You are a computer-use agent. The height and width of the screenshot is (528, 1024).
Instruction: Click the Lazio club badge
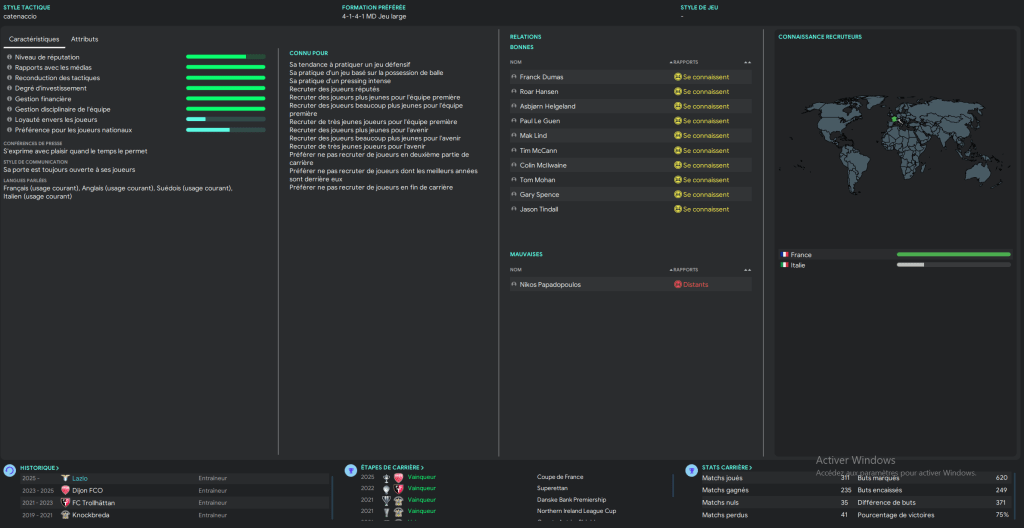pyautogui.click(x=66, y=479)
